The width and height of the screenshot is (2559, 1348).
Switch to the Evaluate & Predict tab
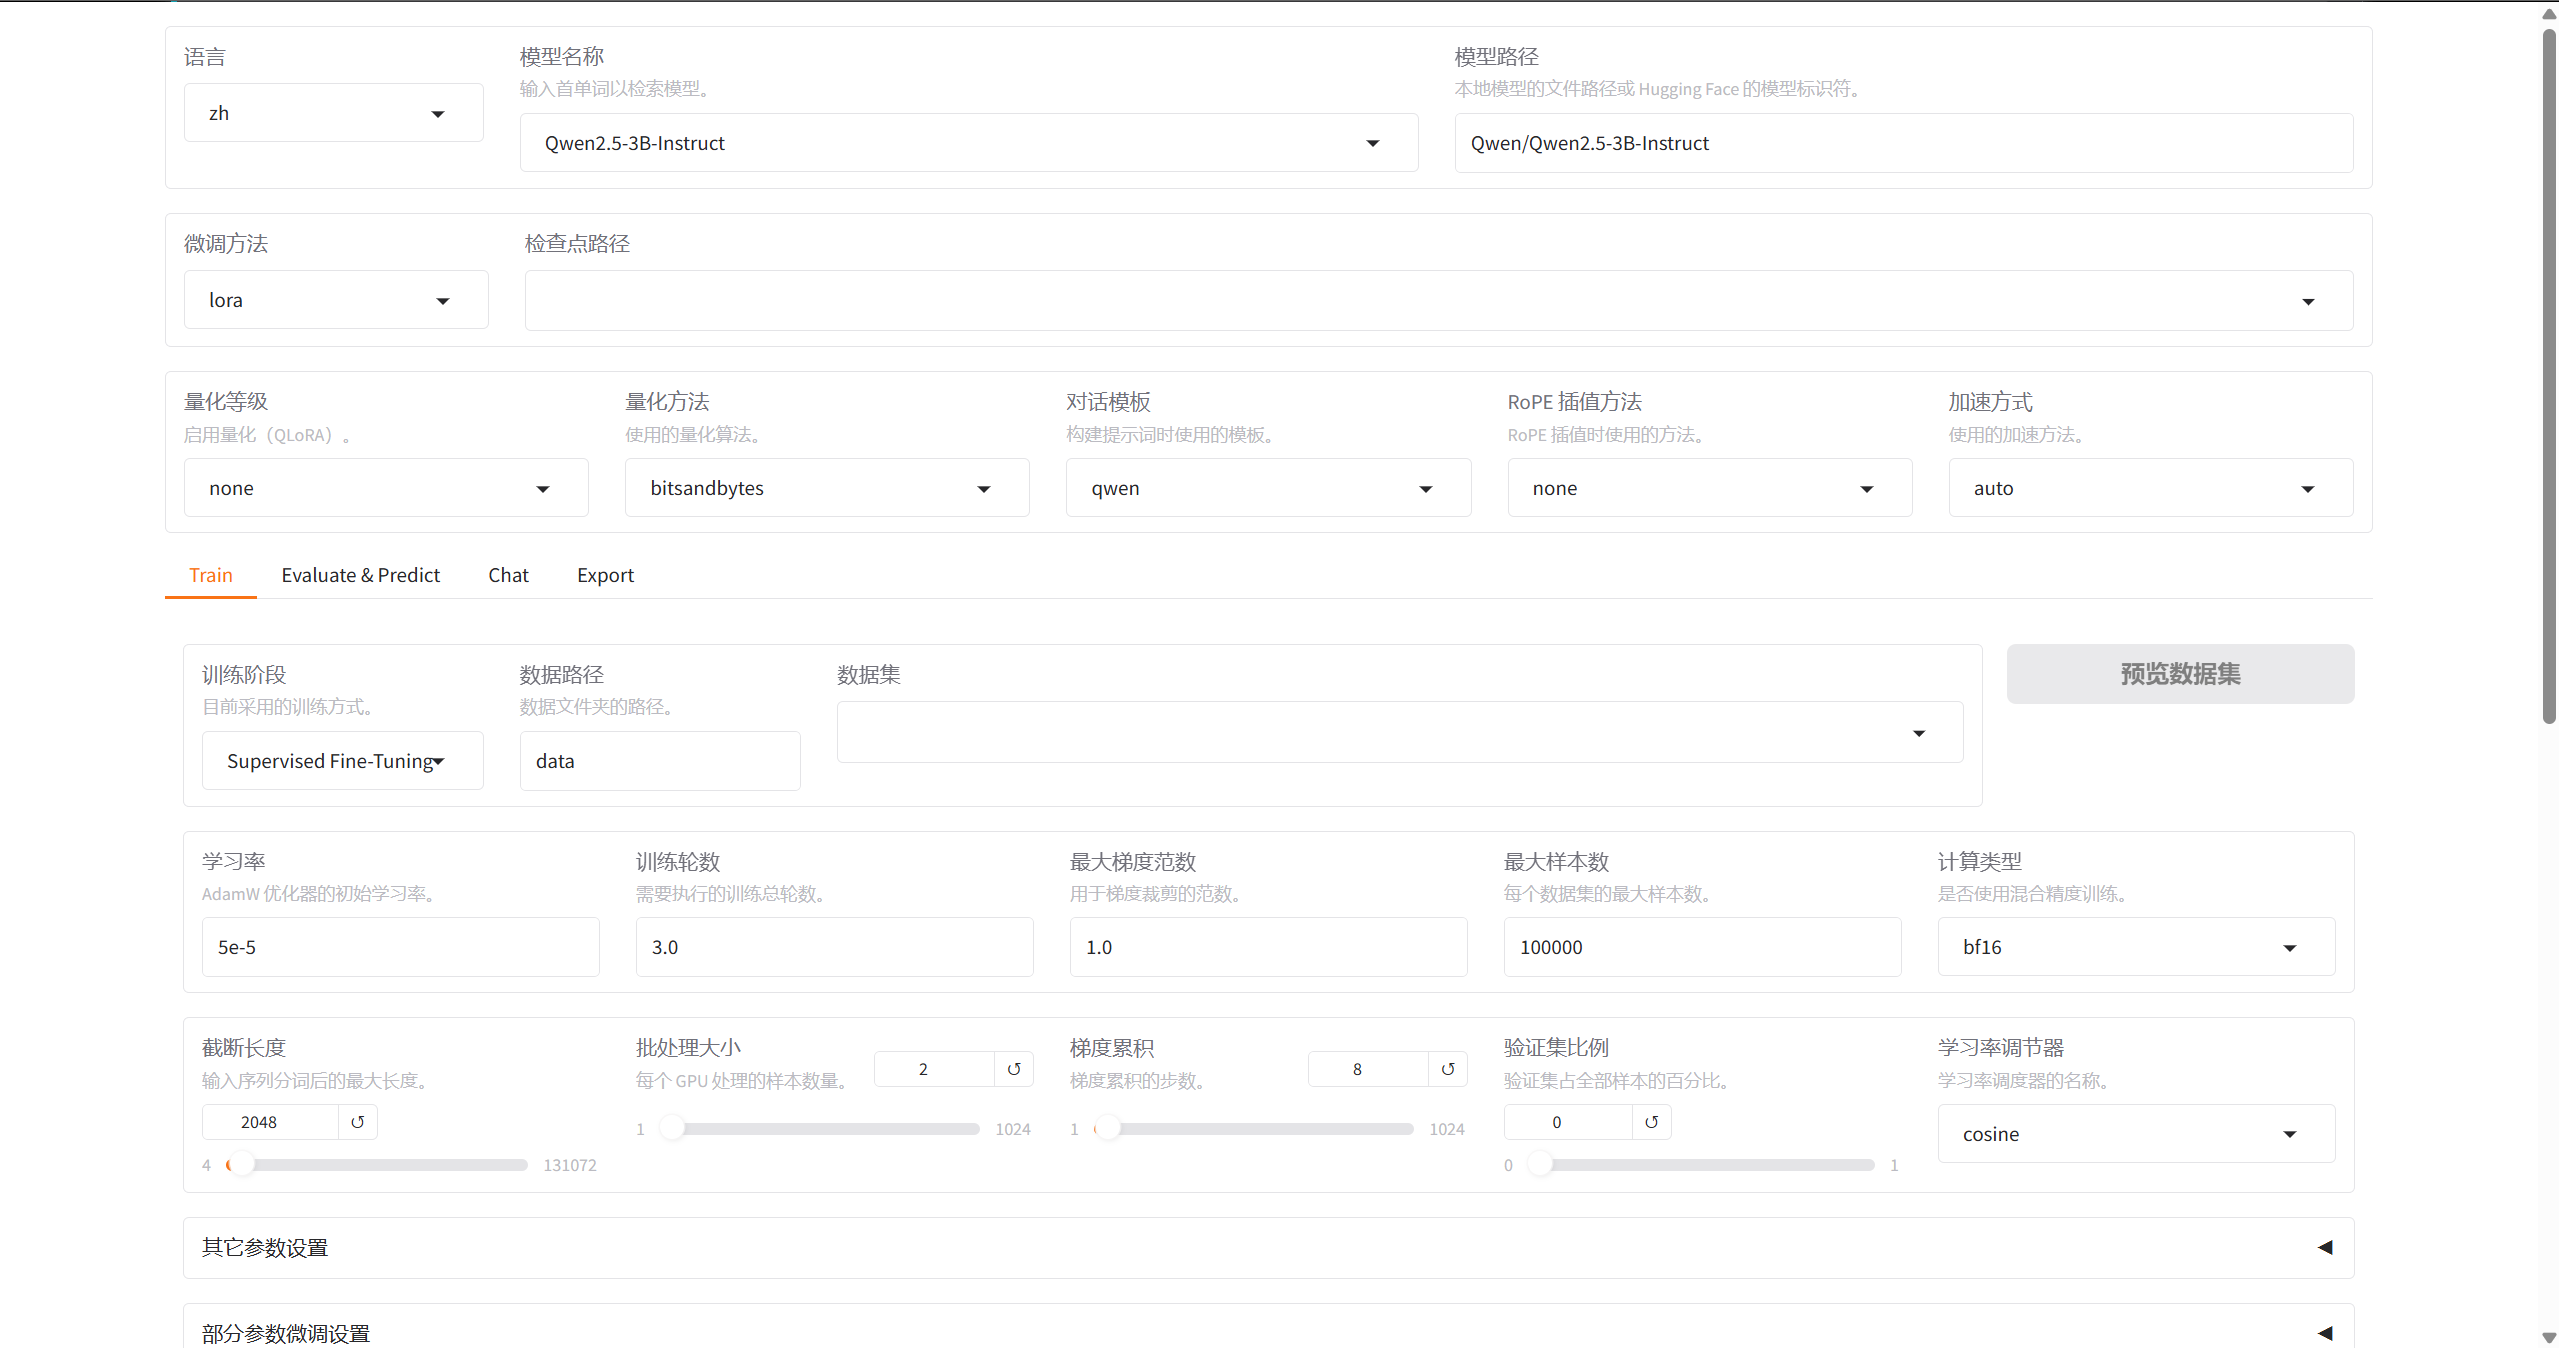[361, 575]
